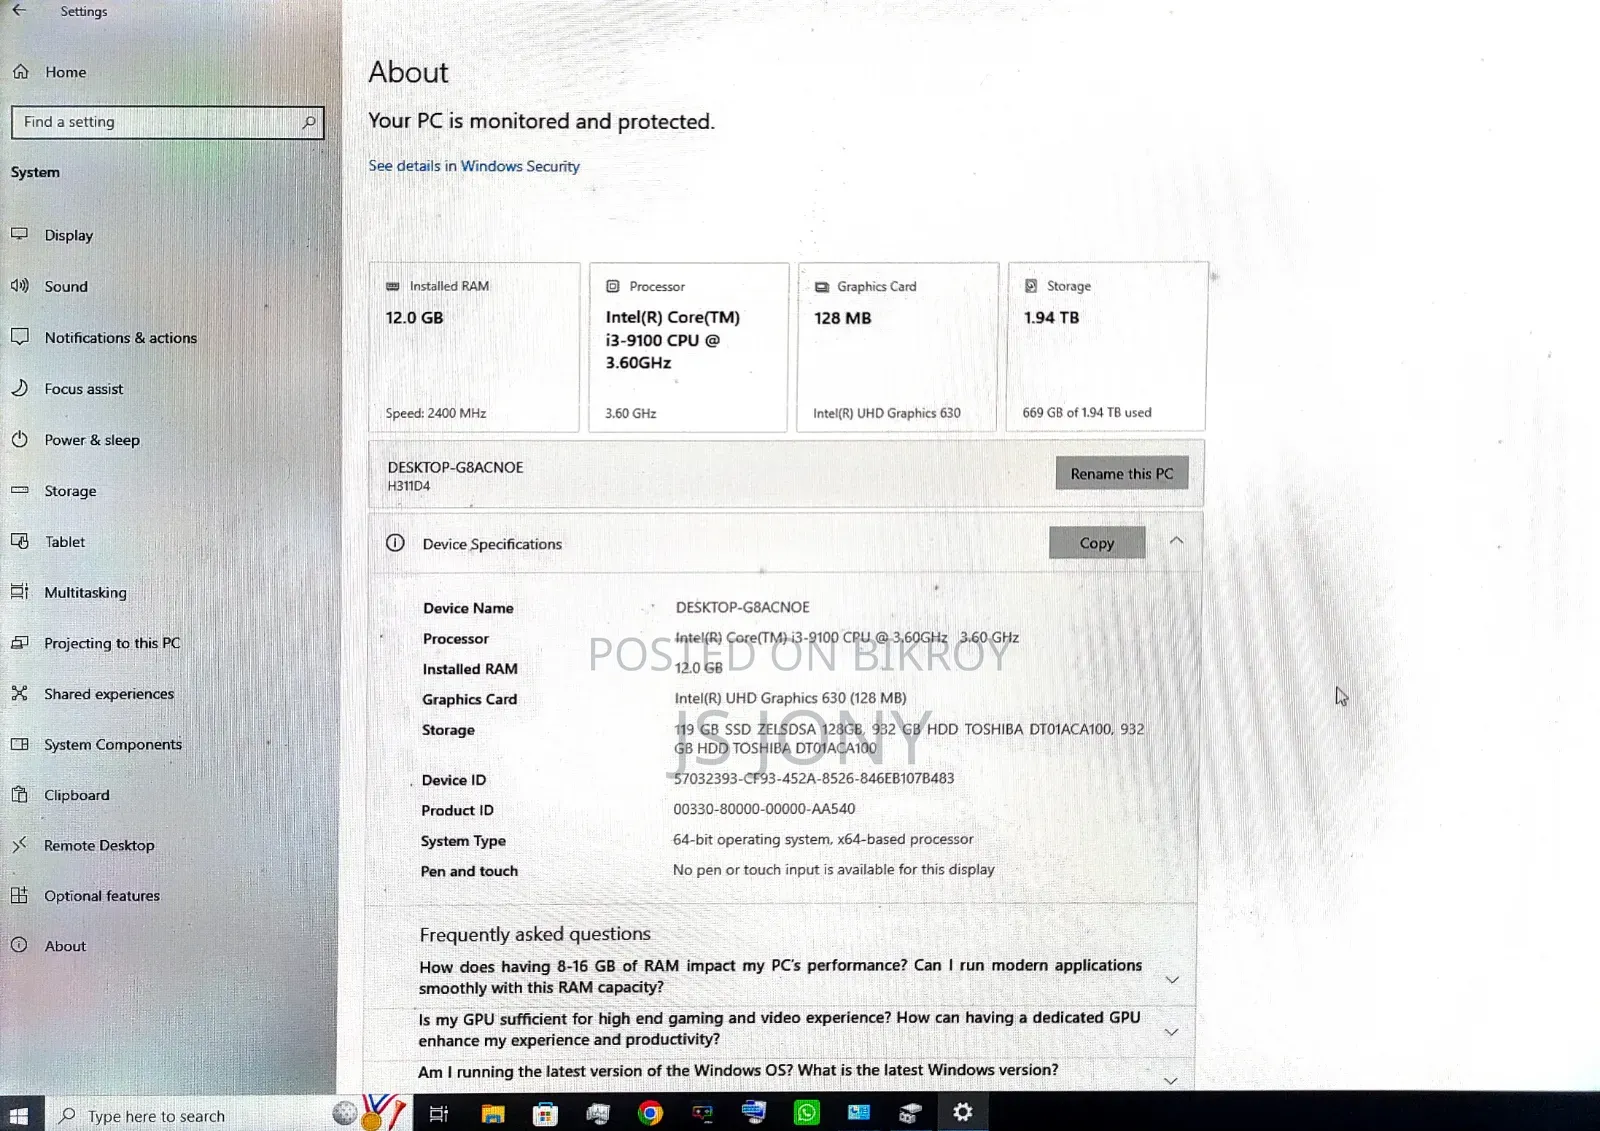Click the Clipboard icon in sidebar
This screenshot has height=1131, width=1600.
pyautogui.click(x=20, y=795)
